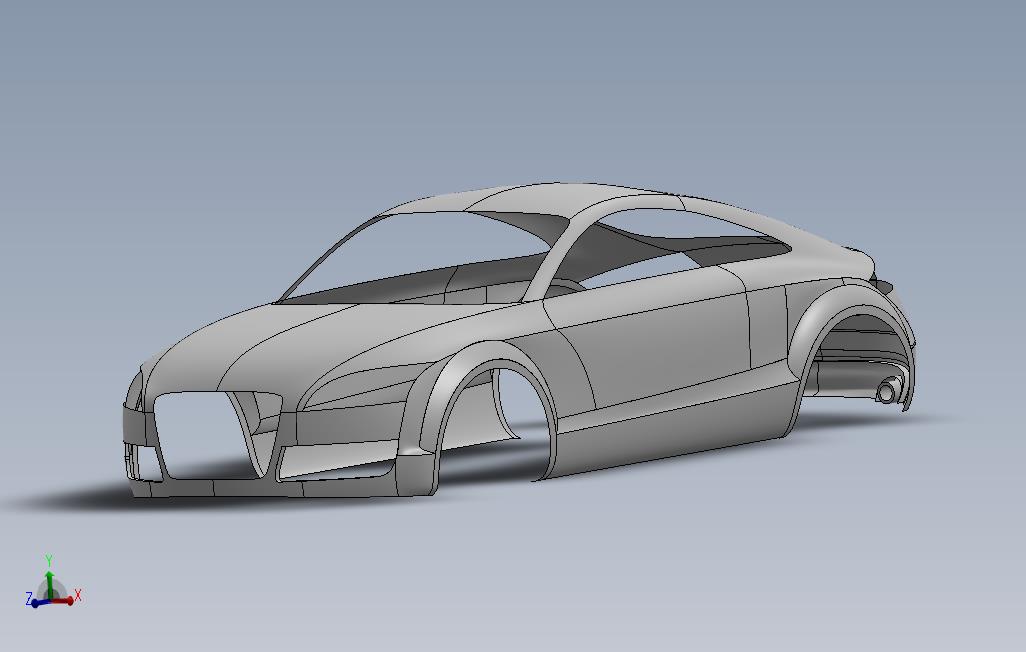Select the exhaust pipe at the car's rear
This screenshot has height=652, width=1026.
coord(887,391)
